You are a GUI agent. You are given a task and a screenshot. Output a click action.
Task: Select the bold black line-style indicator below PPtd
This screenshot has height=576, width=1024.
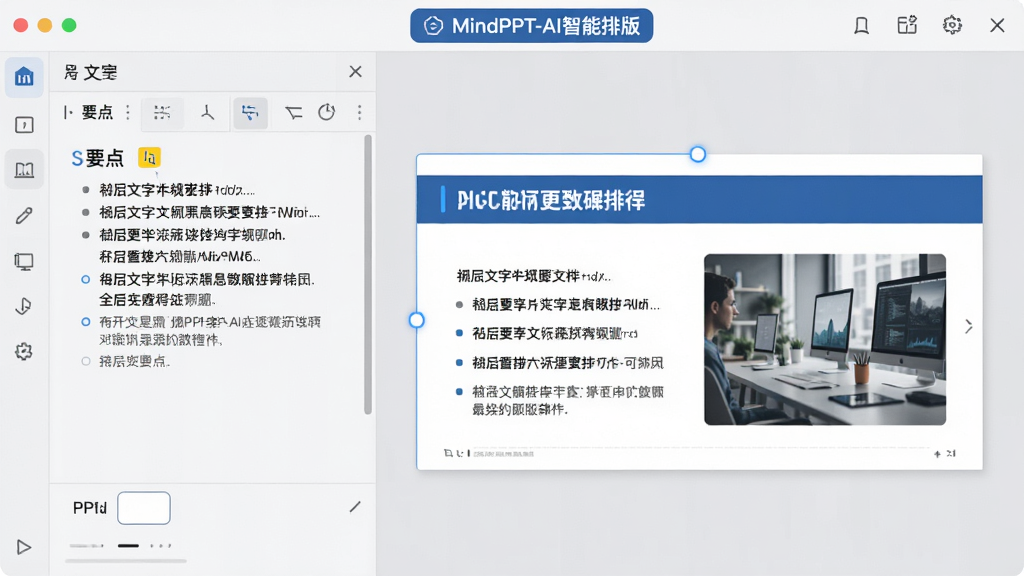[128, 545]
